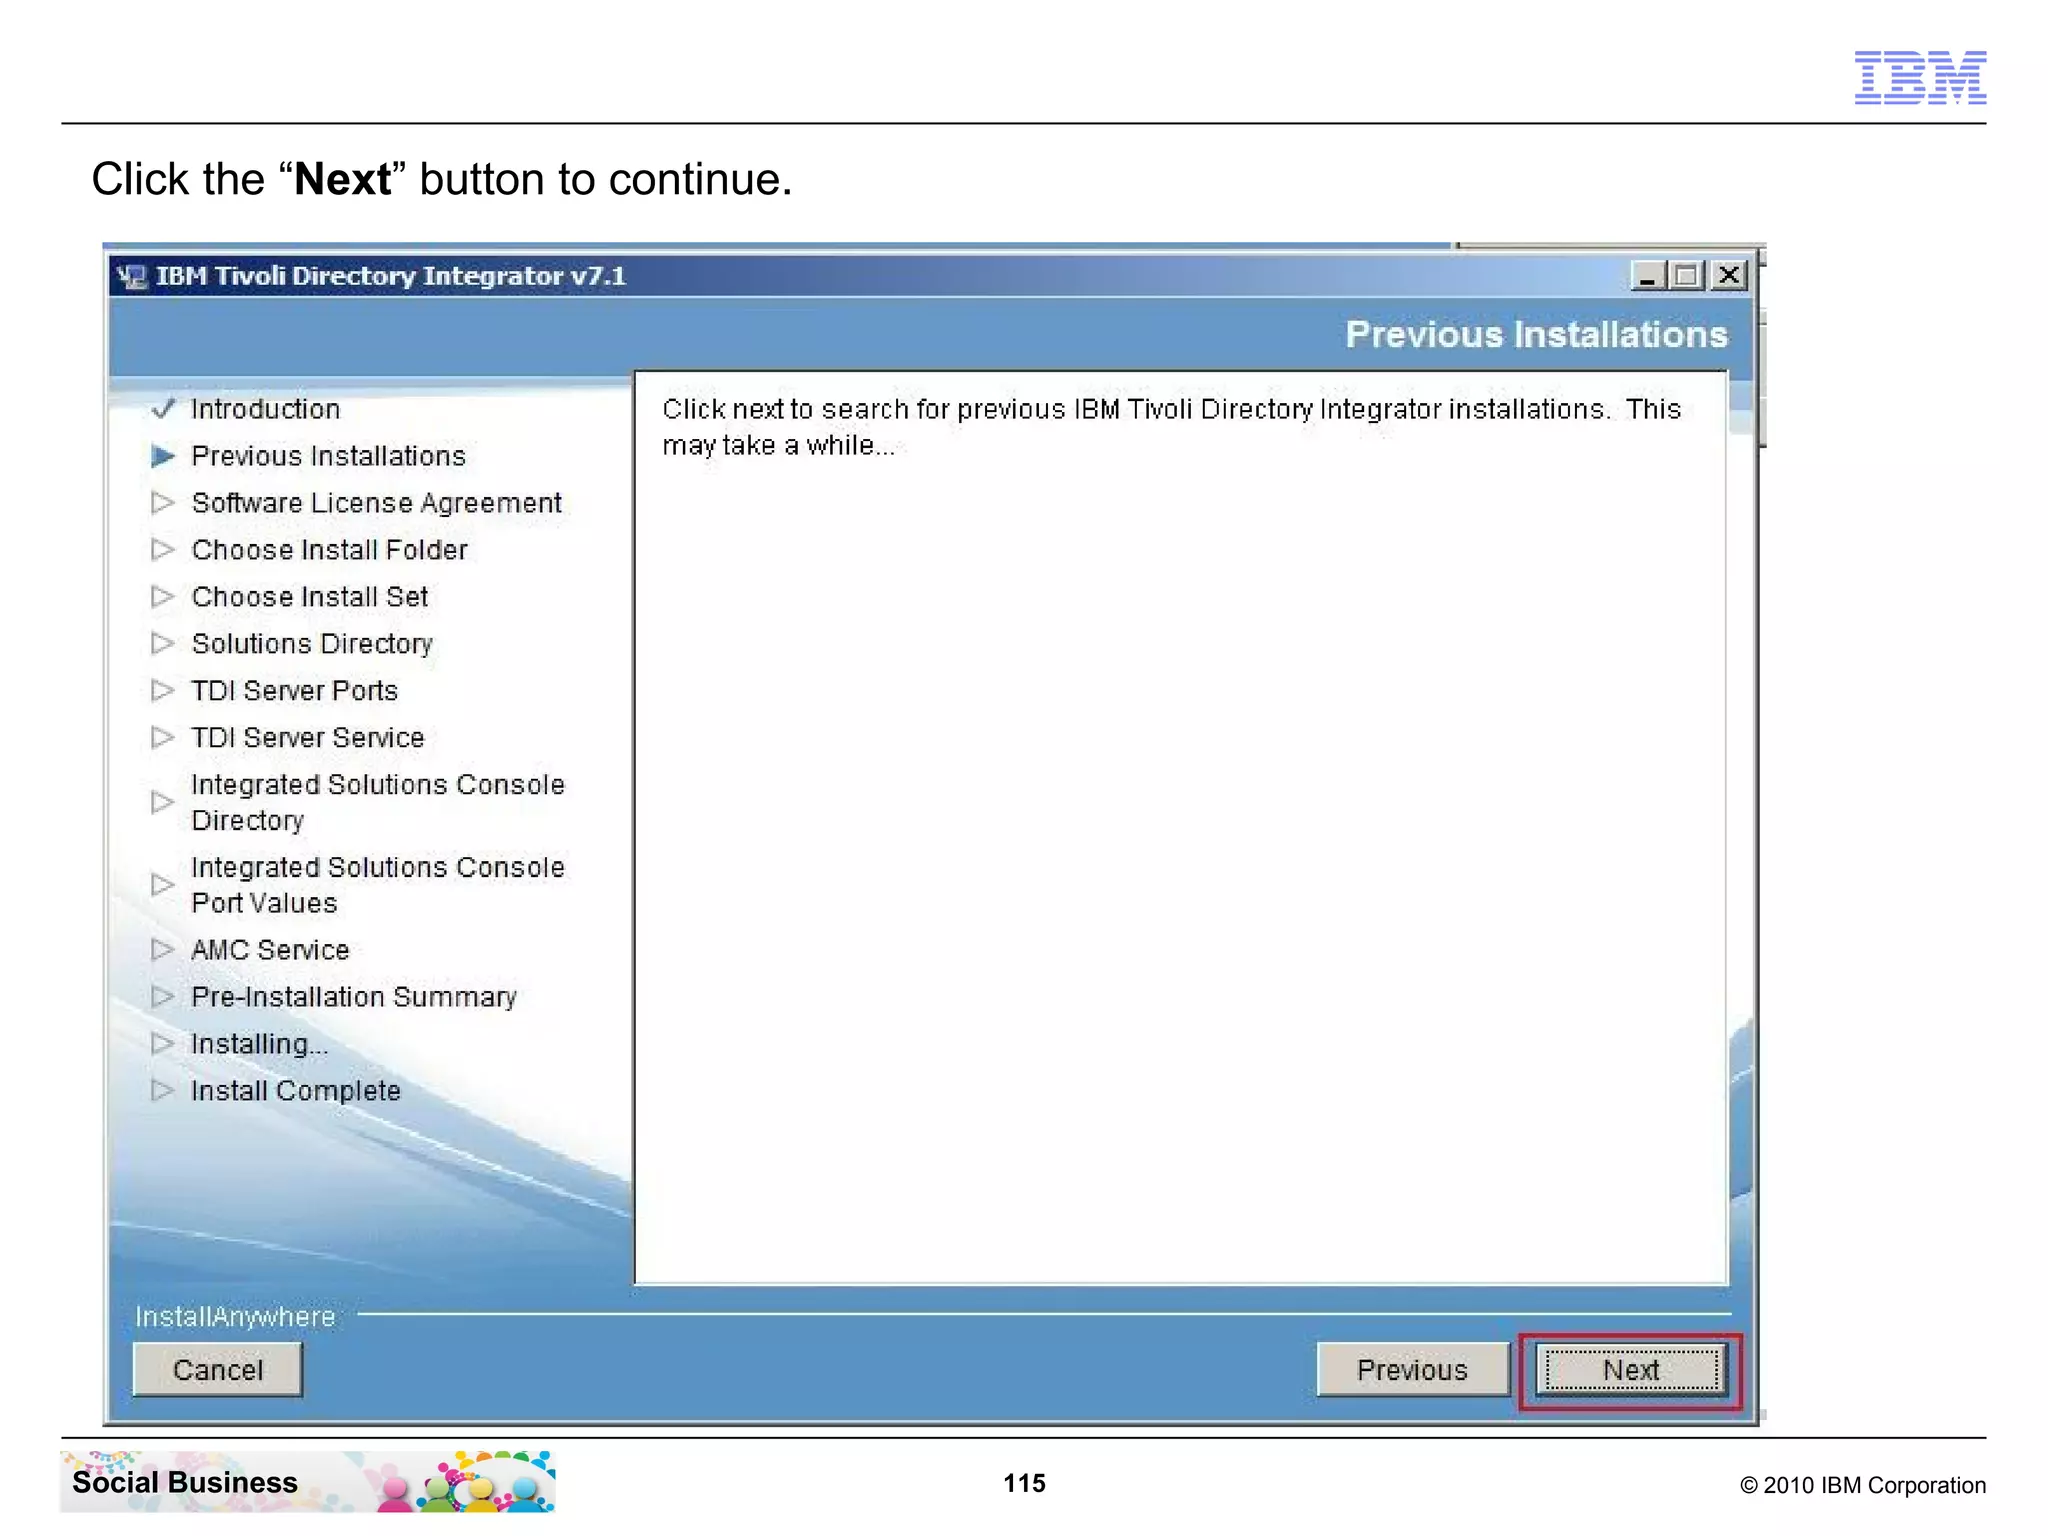
Task: Maximize the installer window
Action: click(1687, 275)
